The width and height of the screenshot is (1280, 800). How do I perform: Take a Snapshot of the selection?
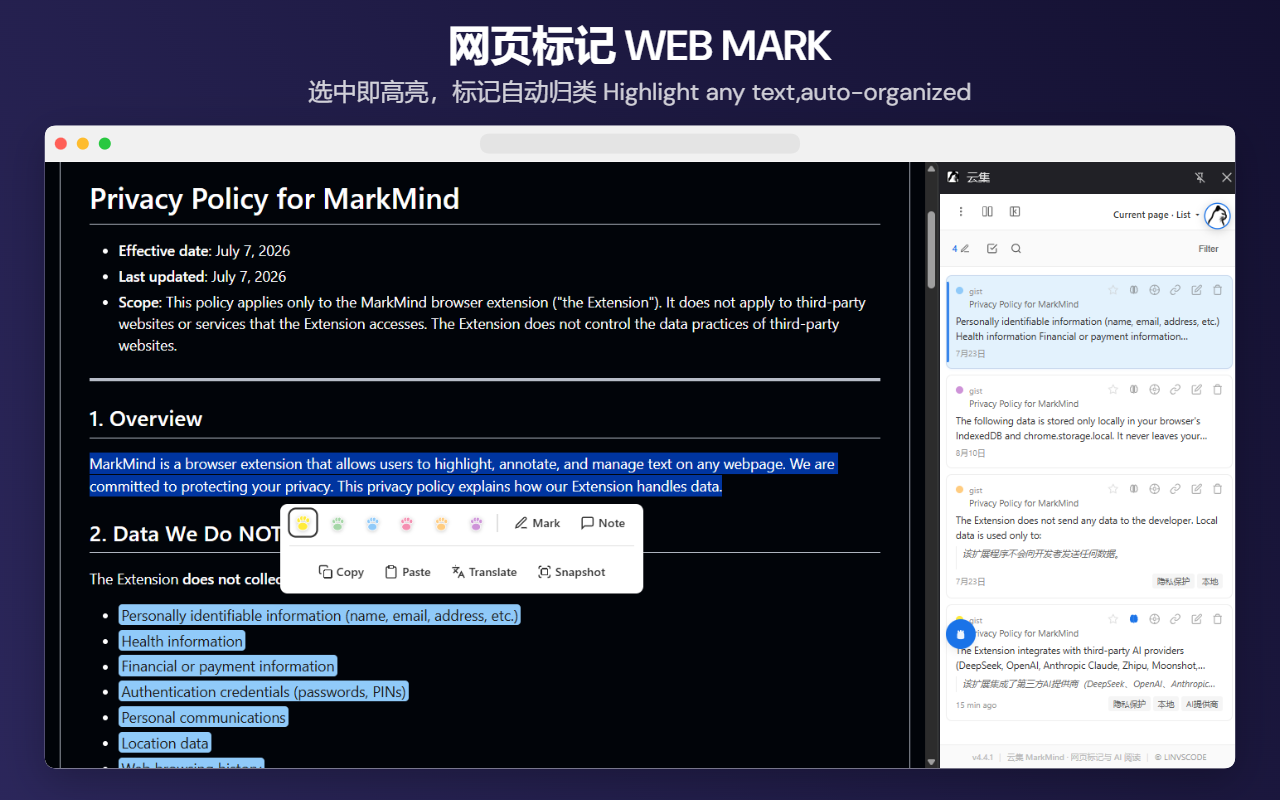tap(572, 572)
